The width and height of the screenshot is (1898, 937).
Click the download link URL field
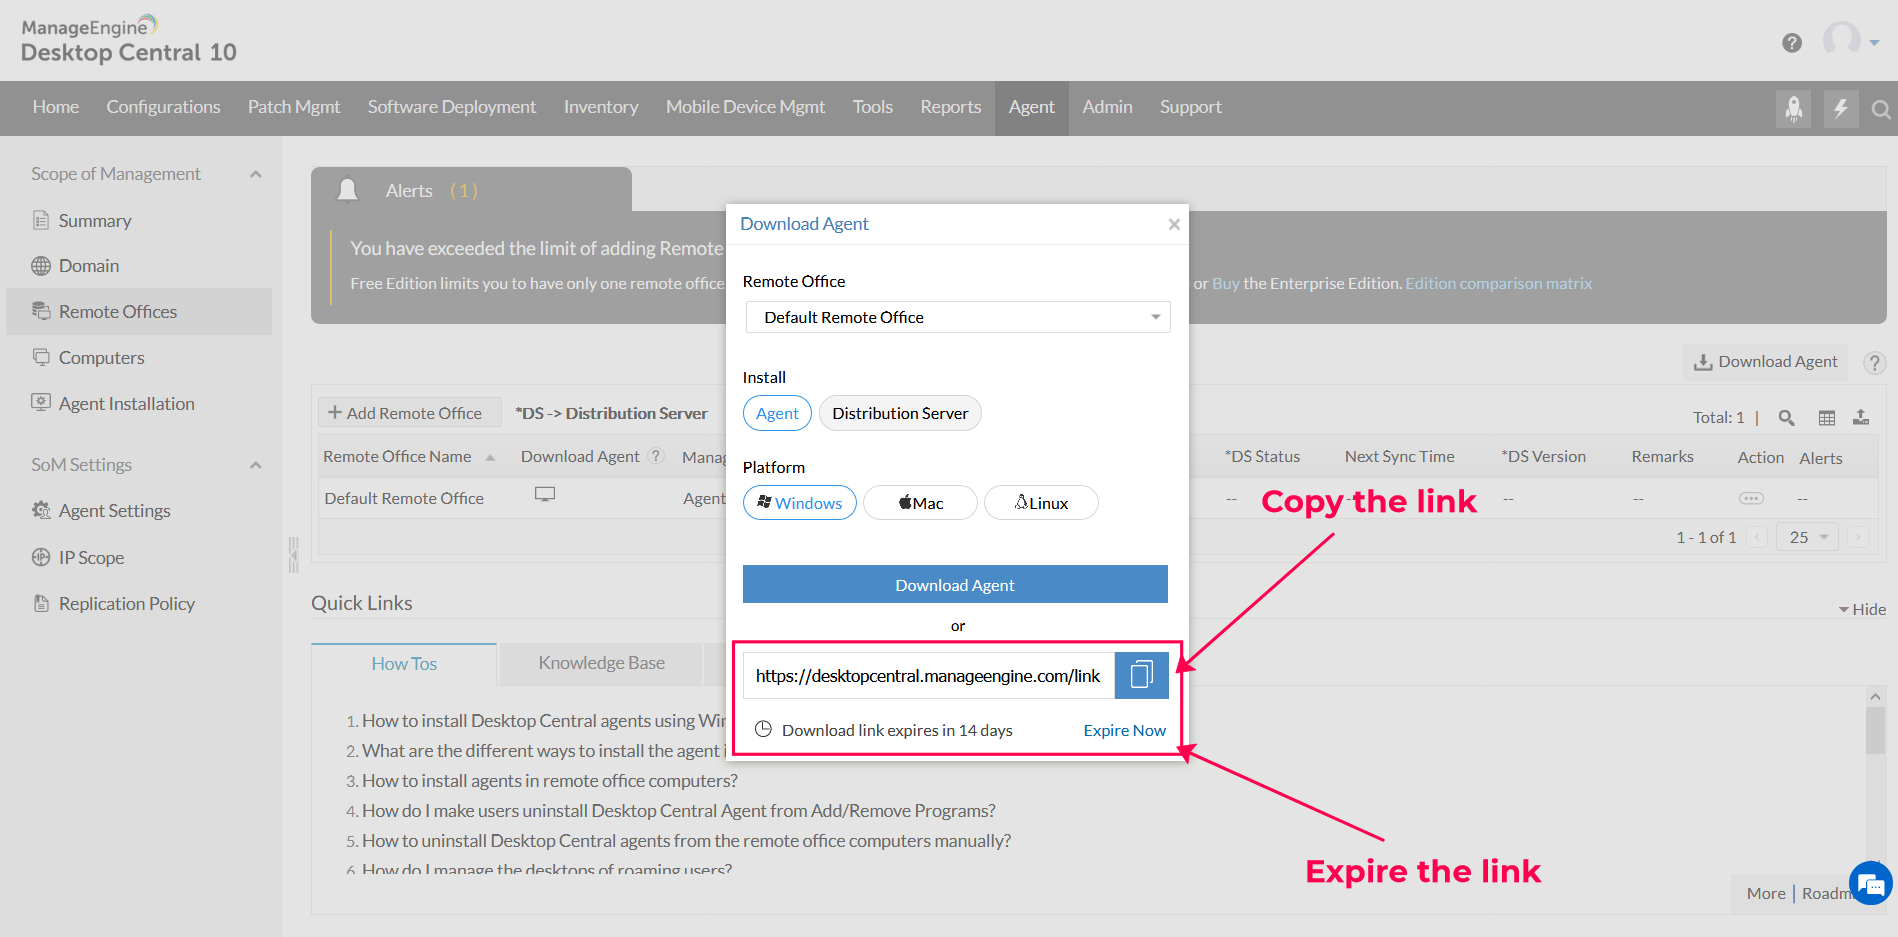point(928,676)
